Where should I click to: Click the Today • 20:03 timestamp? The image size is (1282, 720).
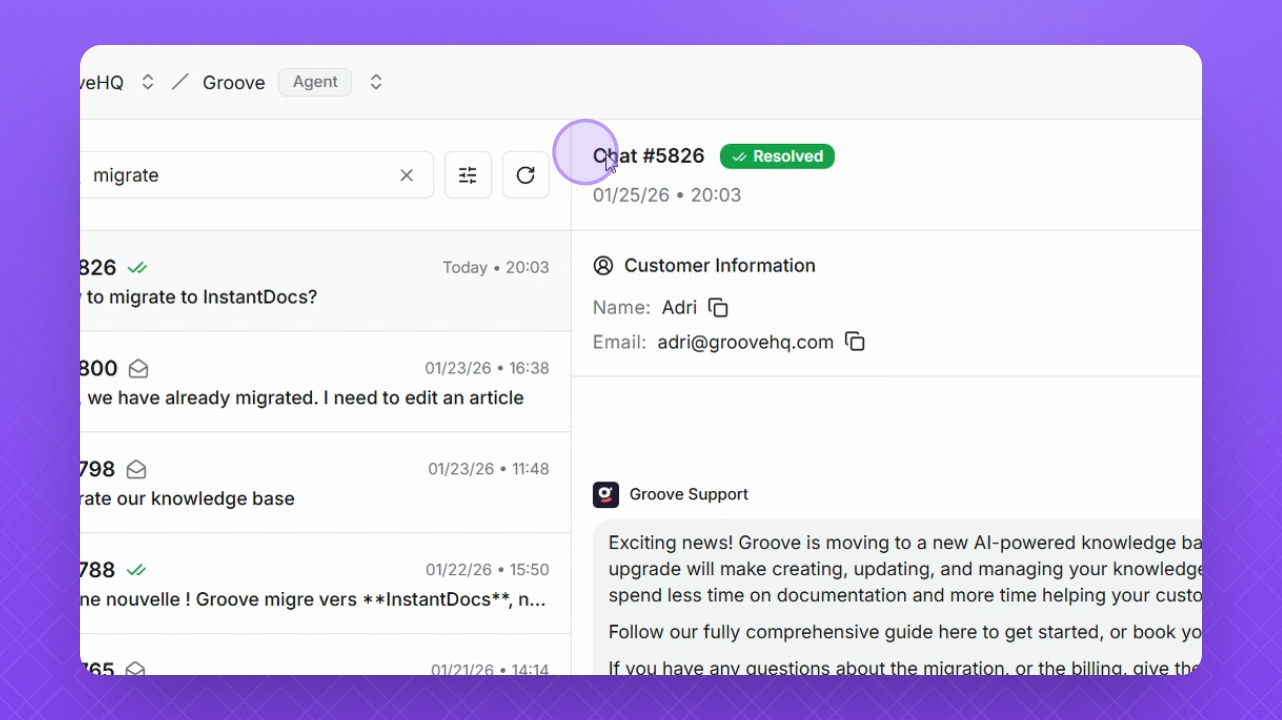496,268
